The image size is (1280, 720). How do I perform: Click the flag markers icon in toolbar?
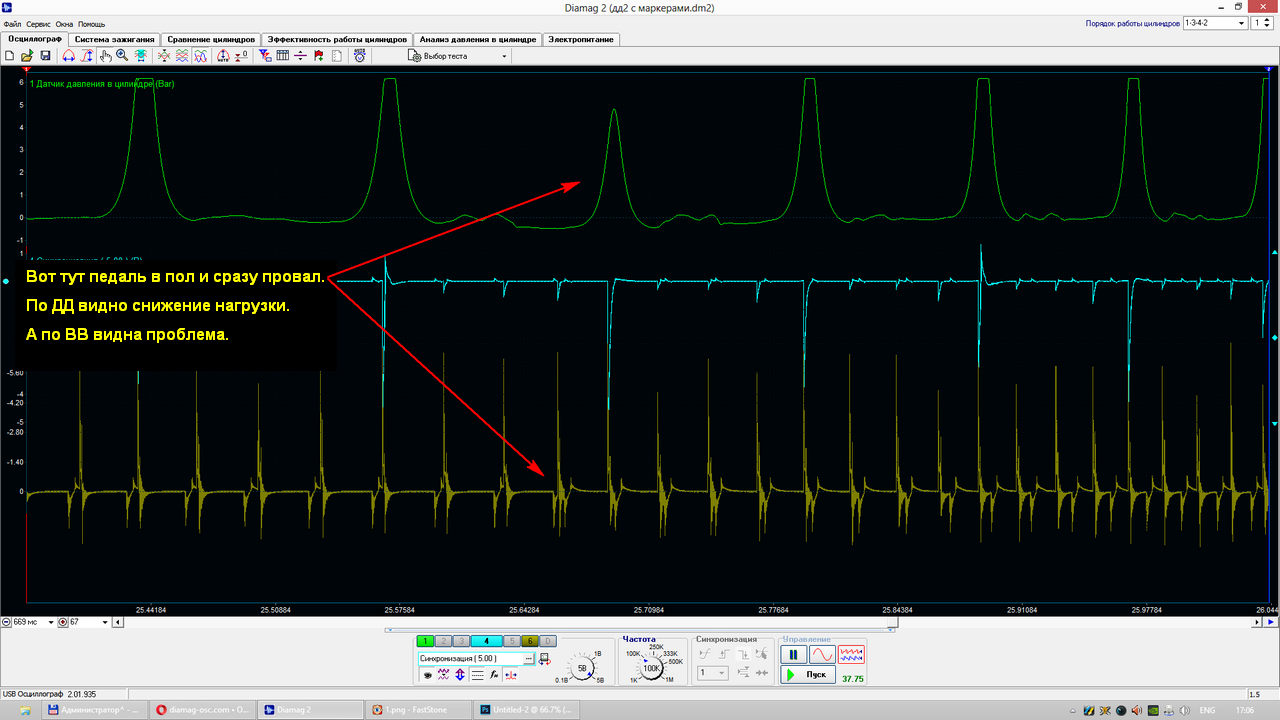[319, 56]
